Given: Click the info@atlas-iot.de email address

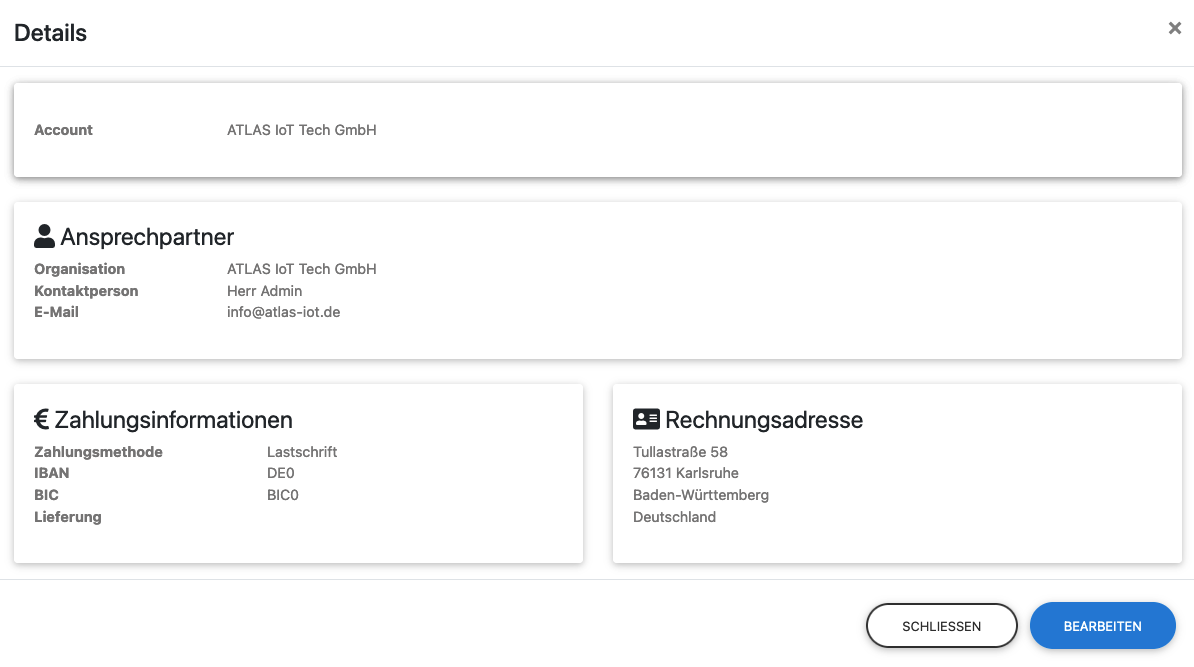Looking at the screenshot, I should (283, 312).
